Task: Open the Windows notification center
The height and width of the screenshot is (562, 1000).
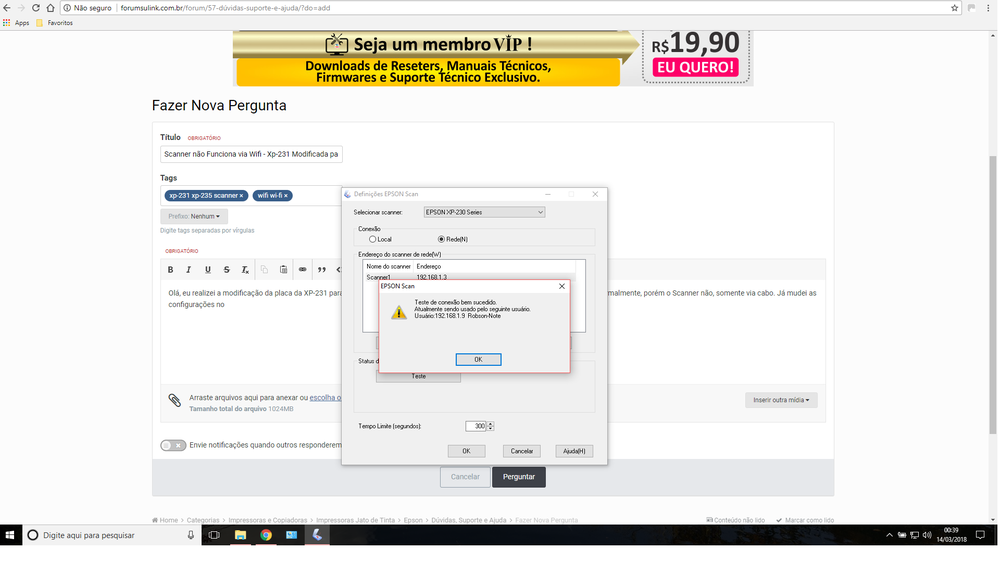Action: tap(980, 535)
